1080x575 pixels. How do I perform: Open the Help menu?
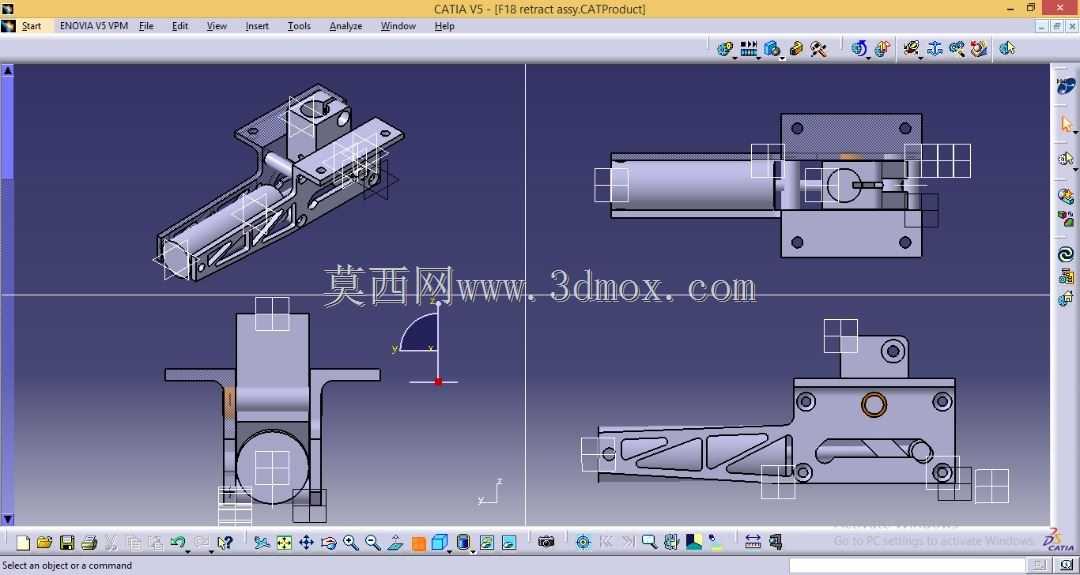(x=444, y=26)
